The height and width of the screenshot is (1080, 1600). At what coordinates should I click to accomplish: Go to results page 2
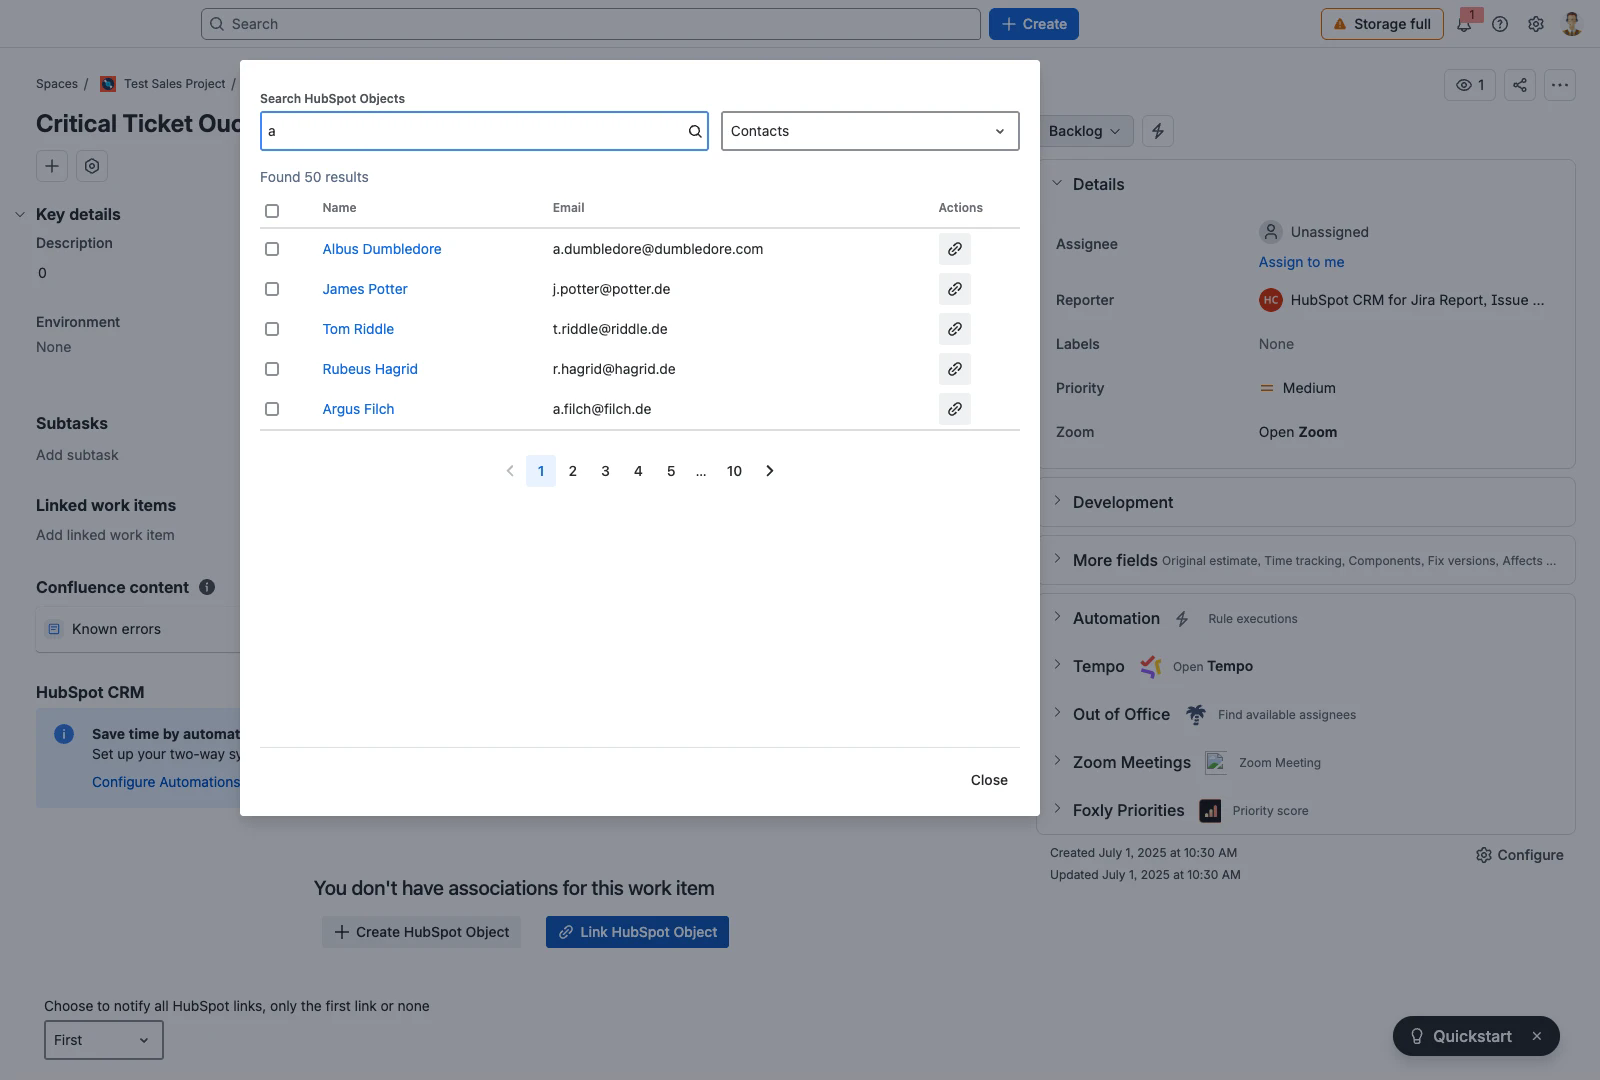[573, 471]
